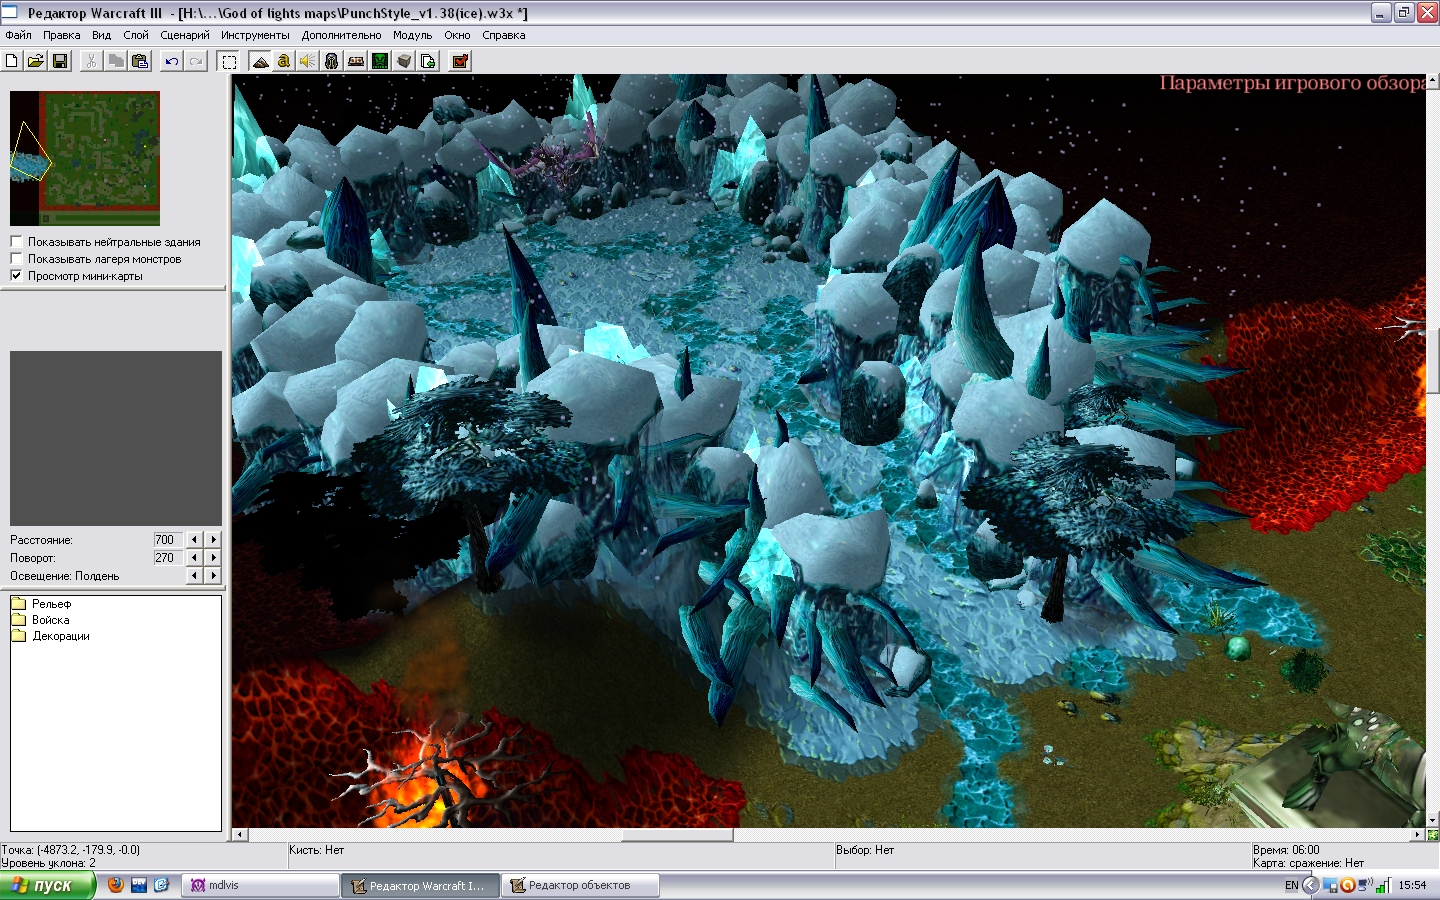Image resolution: width=1440 pixels, height=900 pixels.
Task: Decrease Поворот with the left arrow
Action: (195, 558)
